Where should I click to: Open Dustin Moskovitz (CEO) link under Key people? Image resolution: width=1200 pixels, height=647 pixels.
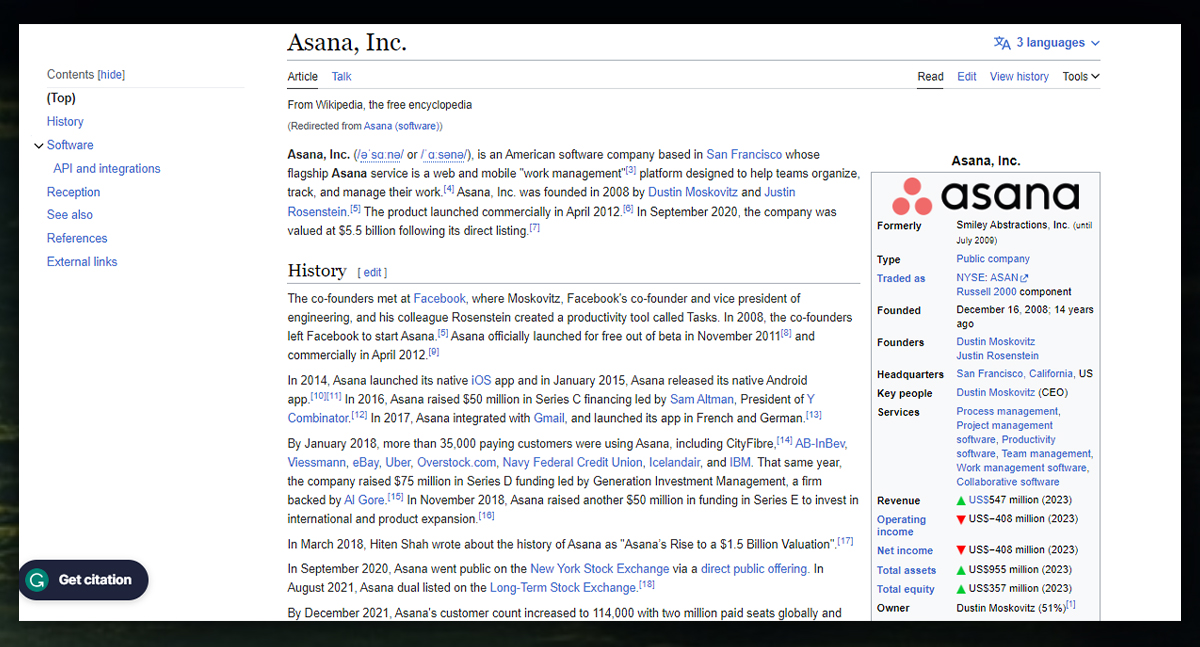[996, 393]
